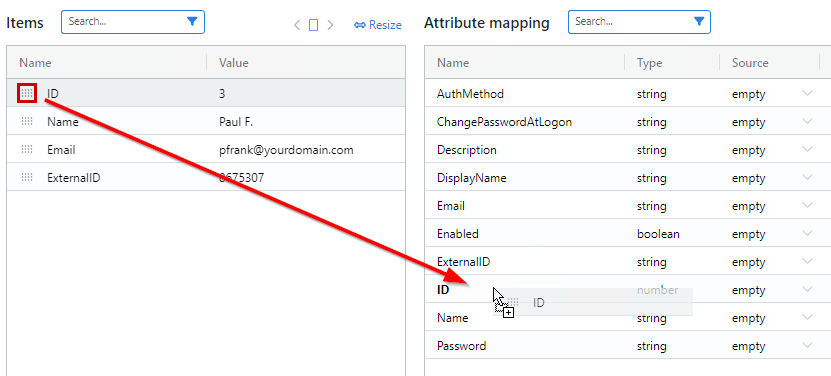
Task: Open the source dropdown for Name attribute
Action: point(808,318)
